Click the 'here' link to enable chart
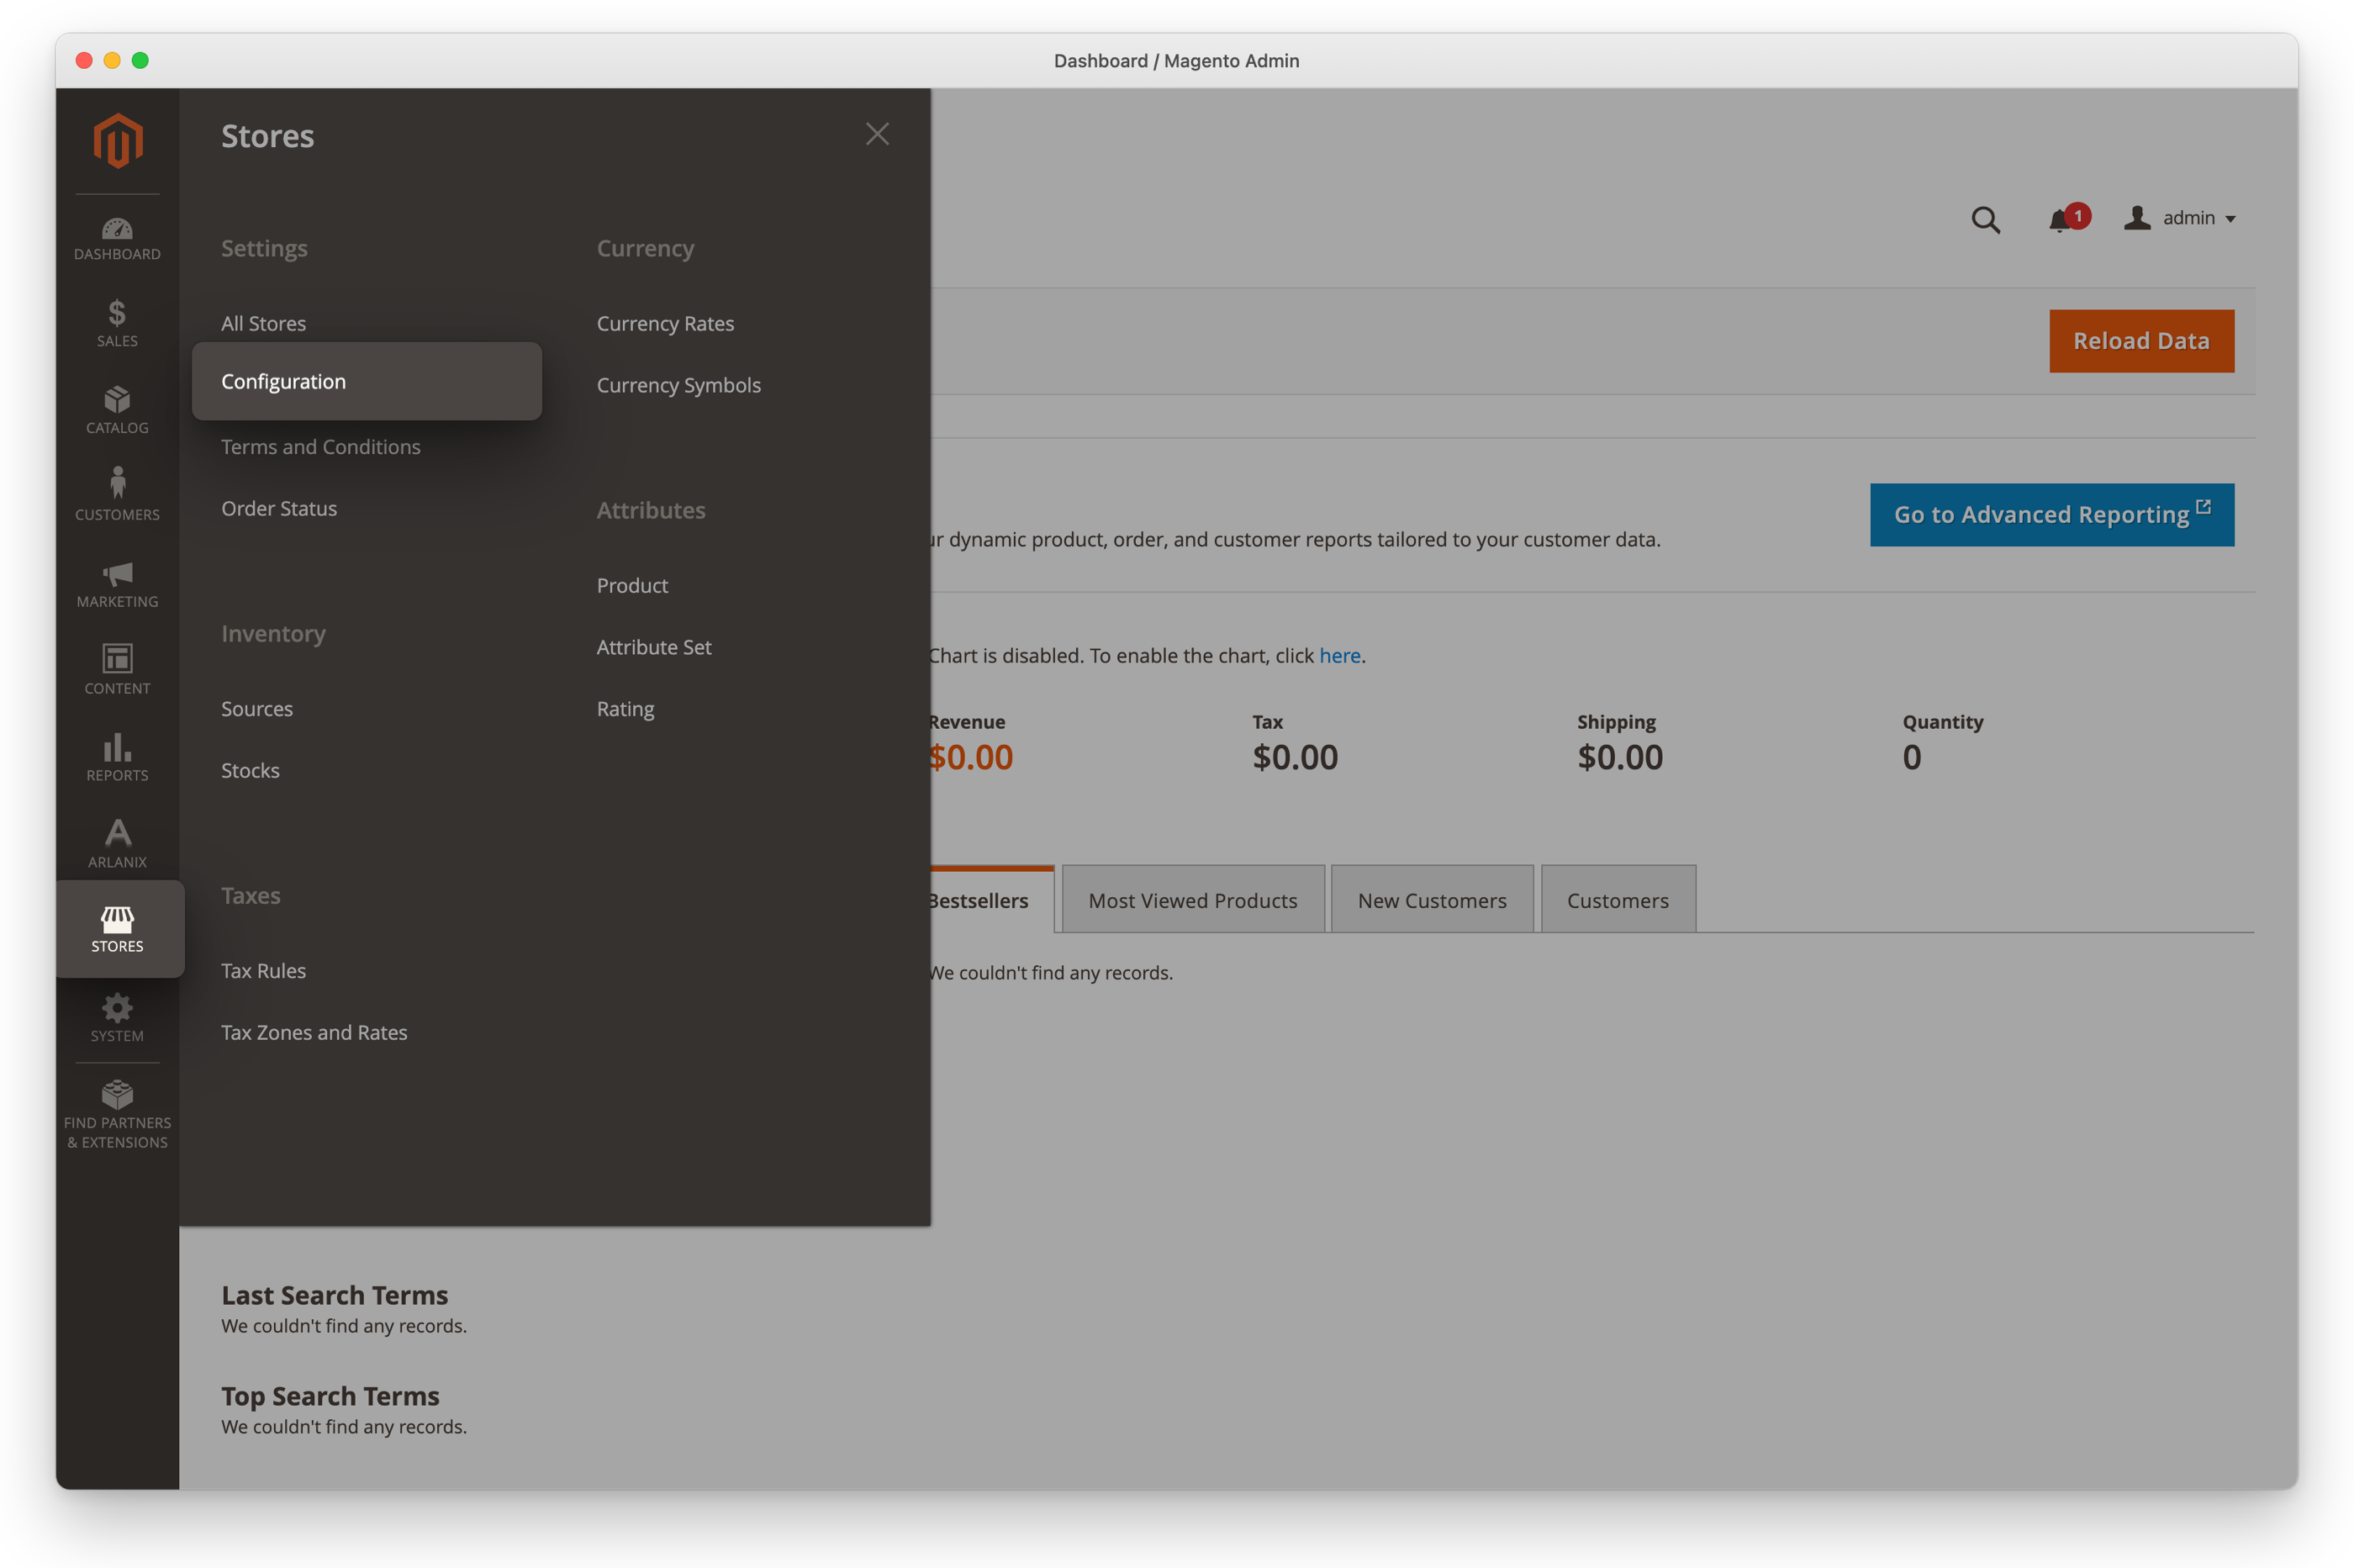This screenshot has width=2354, height=1568. (x=1339, y=655)
